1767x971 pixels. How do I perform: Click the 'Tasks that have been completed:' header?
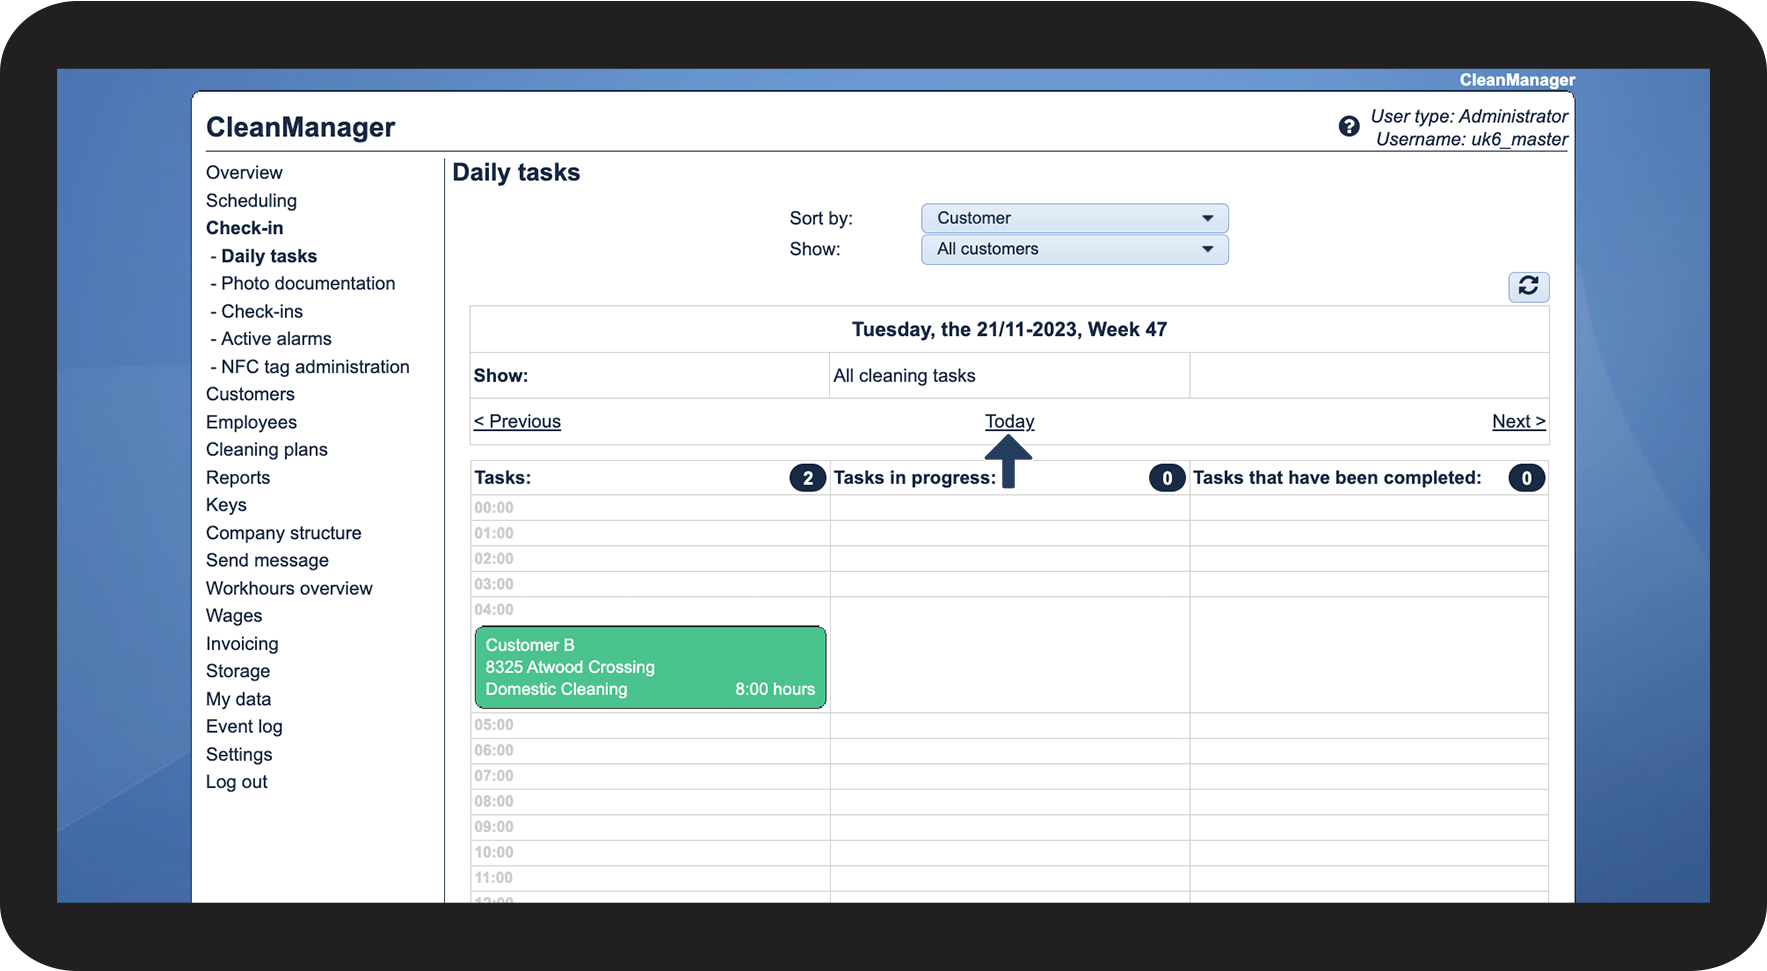tap(1337, 478)
